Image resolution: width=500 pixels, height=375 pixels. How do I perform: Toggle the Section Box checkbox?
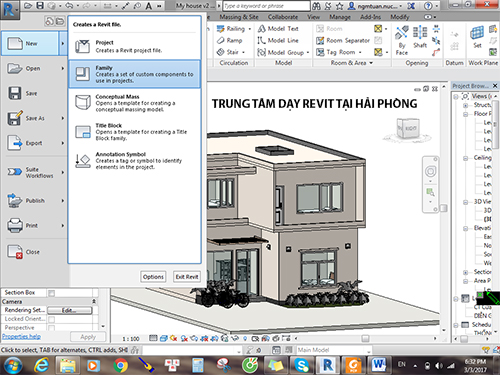click(x=51, y=293)
